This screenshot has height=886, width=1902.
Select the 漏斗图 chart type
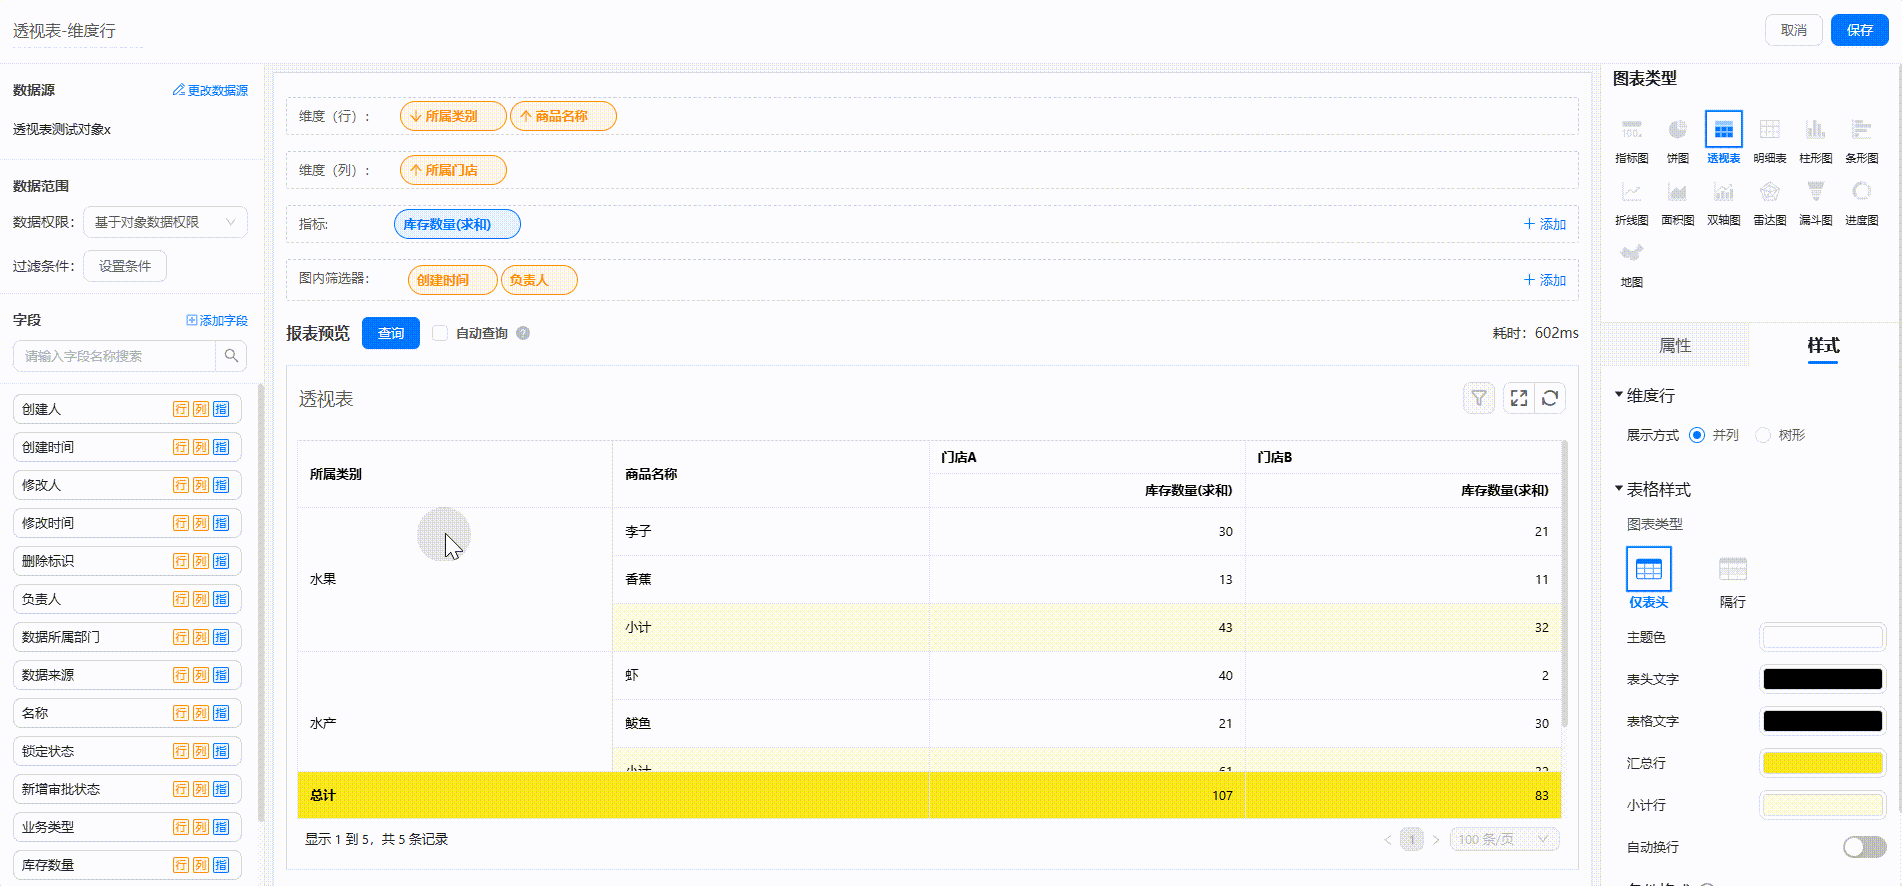1815,201
